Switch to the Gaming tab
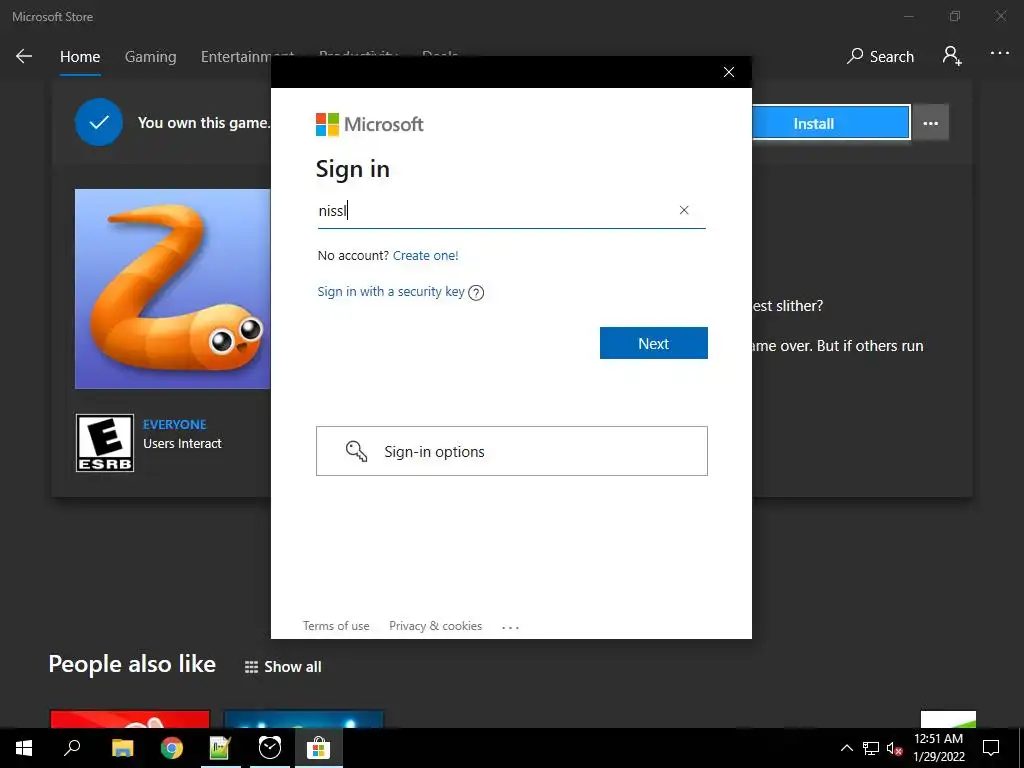 [x=150, y=57]
